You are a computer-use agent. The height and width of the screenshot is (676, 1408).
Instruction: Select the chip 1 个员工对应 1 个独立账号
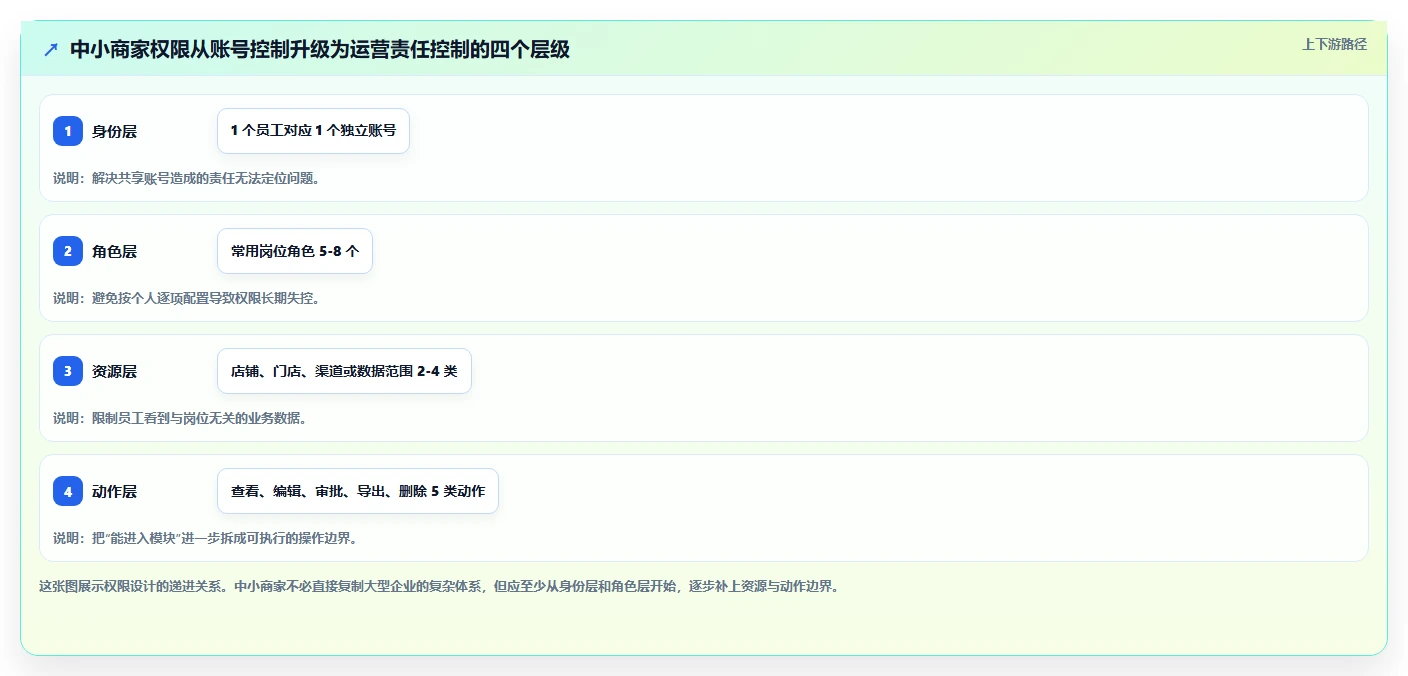click(313, 131)
